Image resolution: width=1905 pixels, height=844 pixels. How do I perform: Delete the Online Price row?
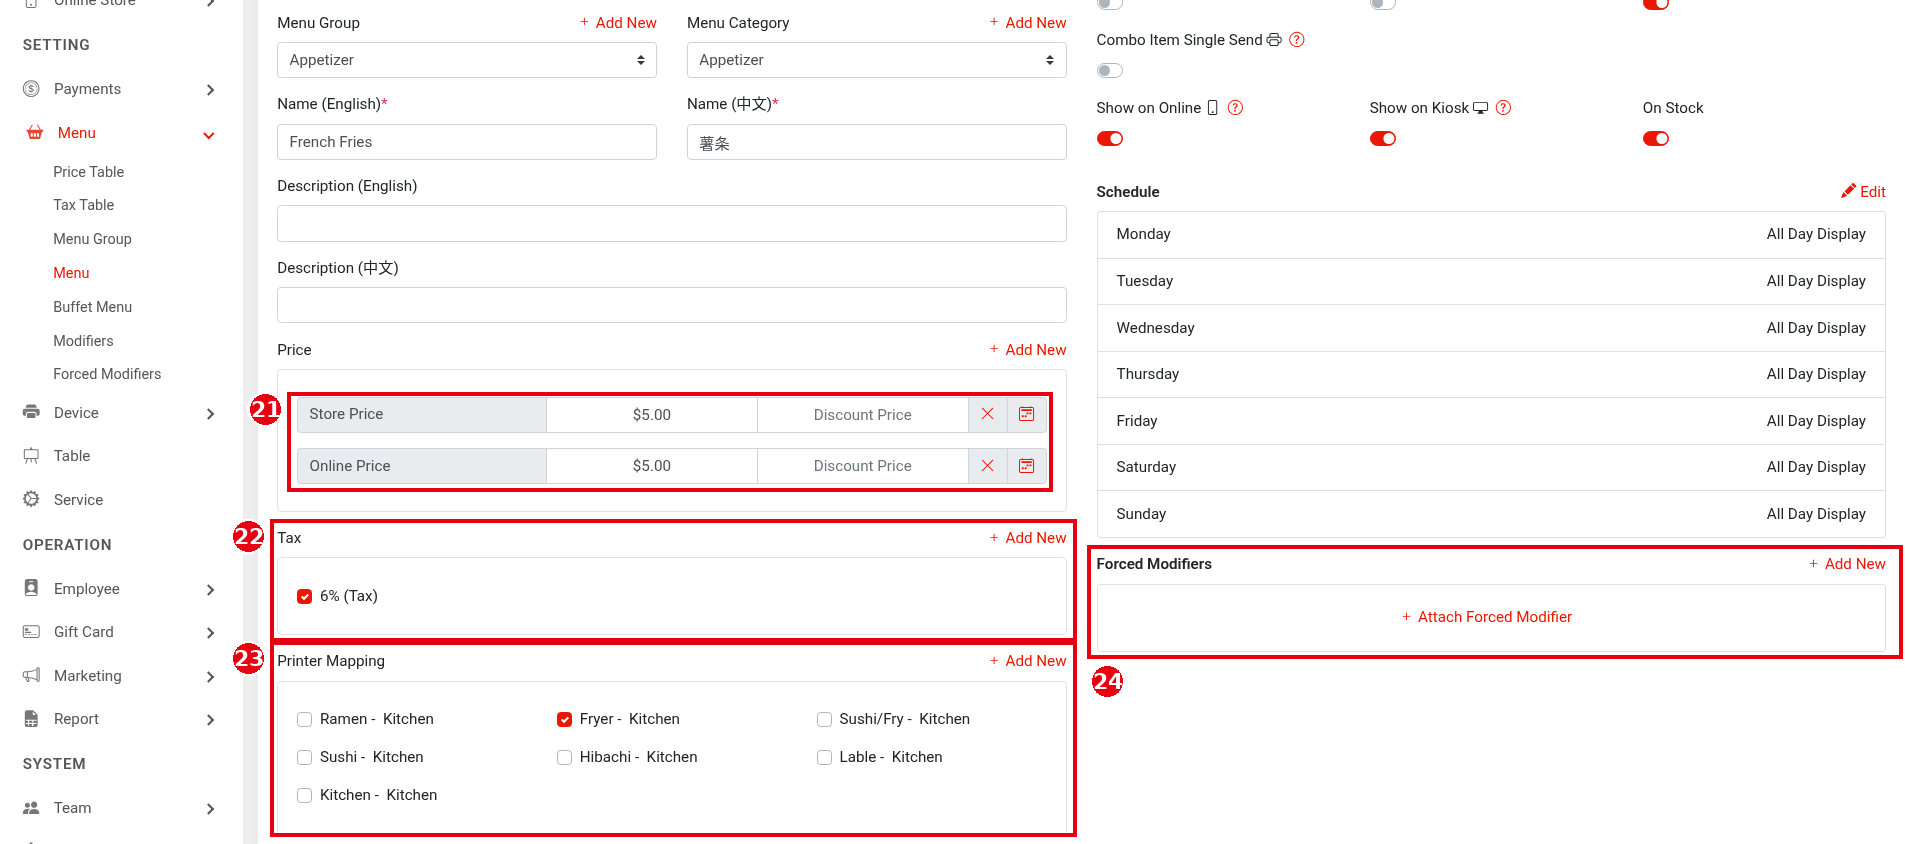pyautogui.click(x=987, y=466)
